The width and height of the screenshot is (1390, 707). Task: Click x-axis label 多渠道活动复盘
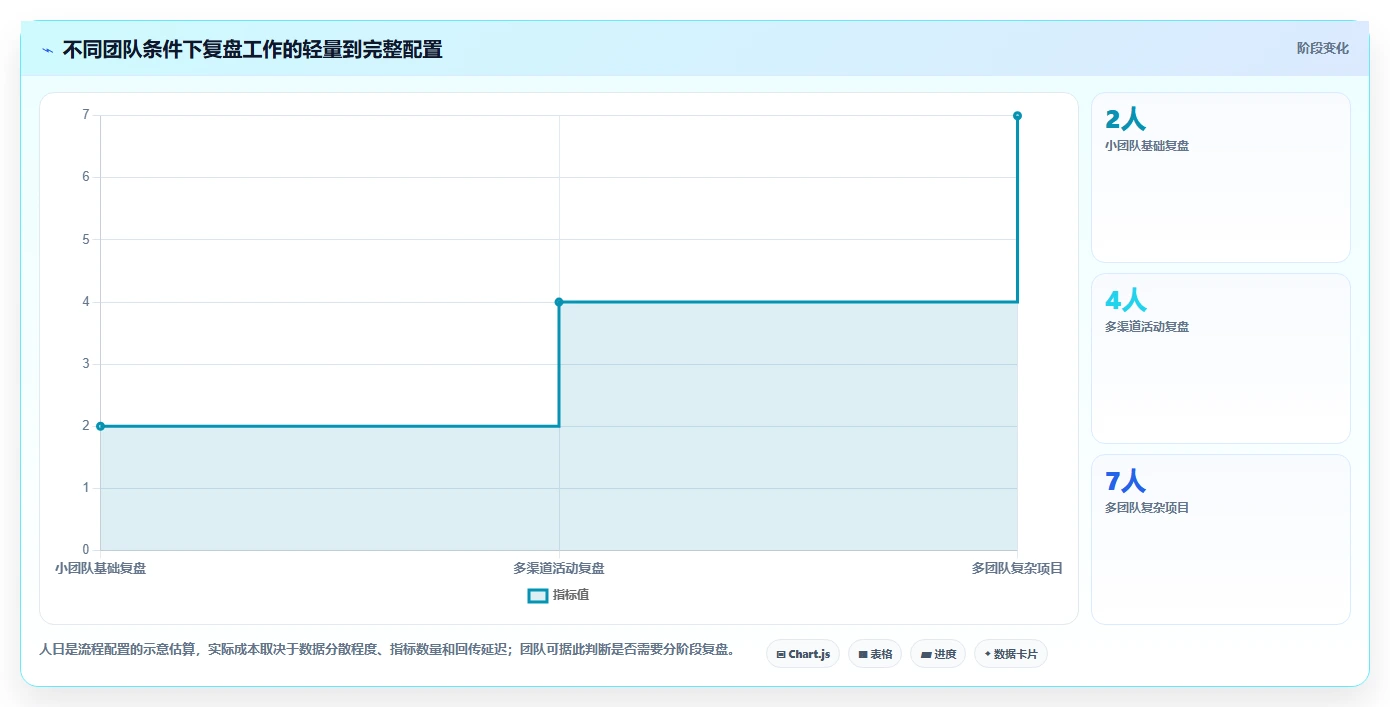tap(559, 568)
